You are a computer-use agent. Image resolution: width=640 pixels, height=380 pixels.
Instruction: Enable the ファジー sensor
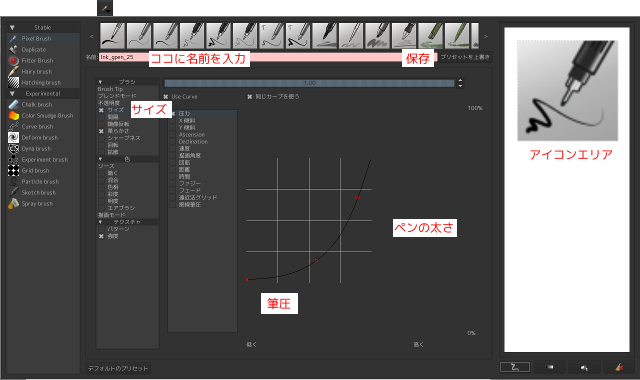[x=173, y=184]
